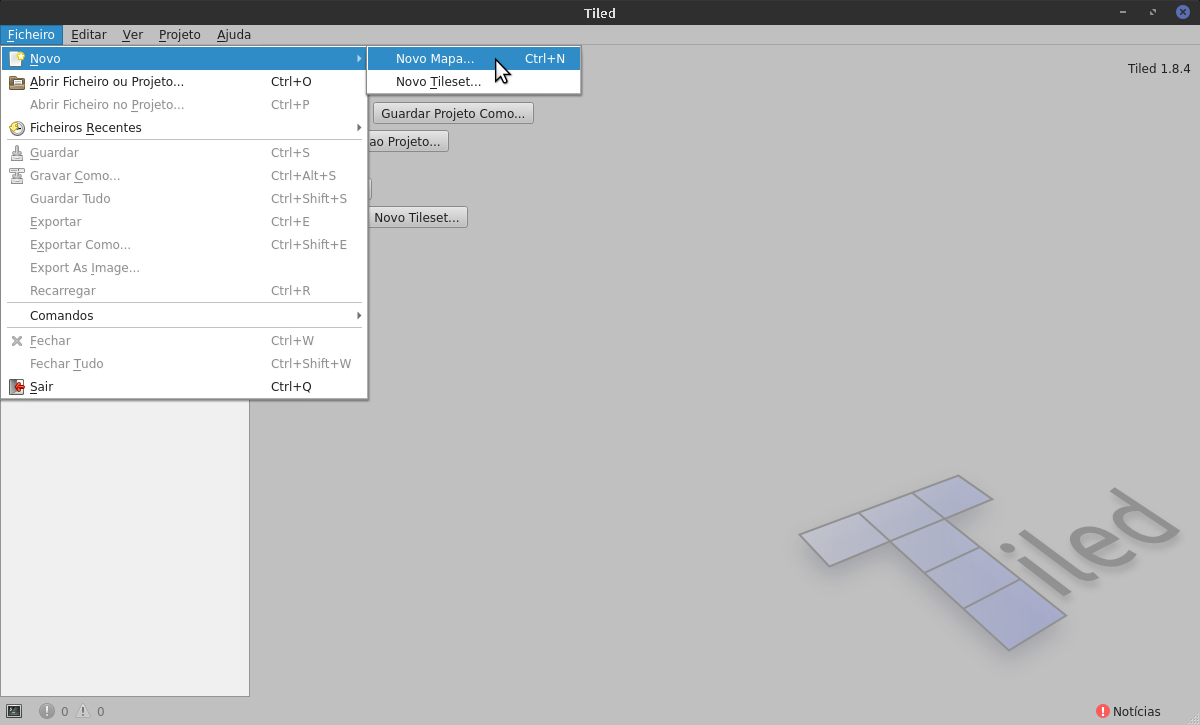Image resolution: width=1200 pixels, height=725 pixels.
Task: Click the Ctrl+O shortcut text
Action: [291, 82]
